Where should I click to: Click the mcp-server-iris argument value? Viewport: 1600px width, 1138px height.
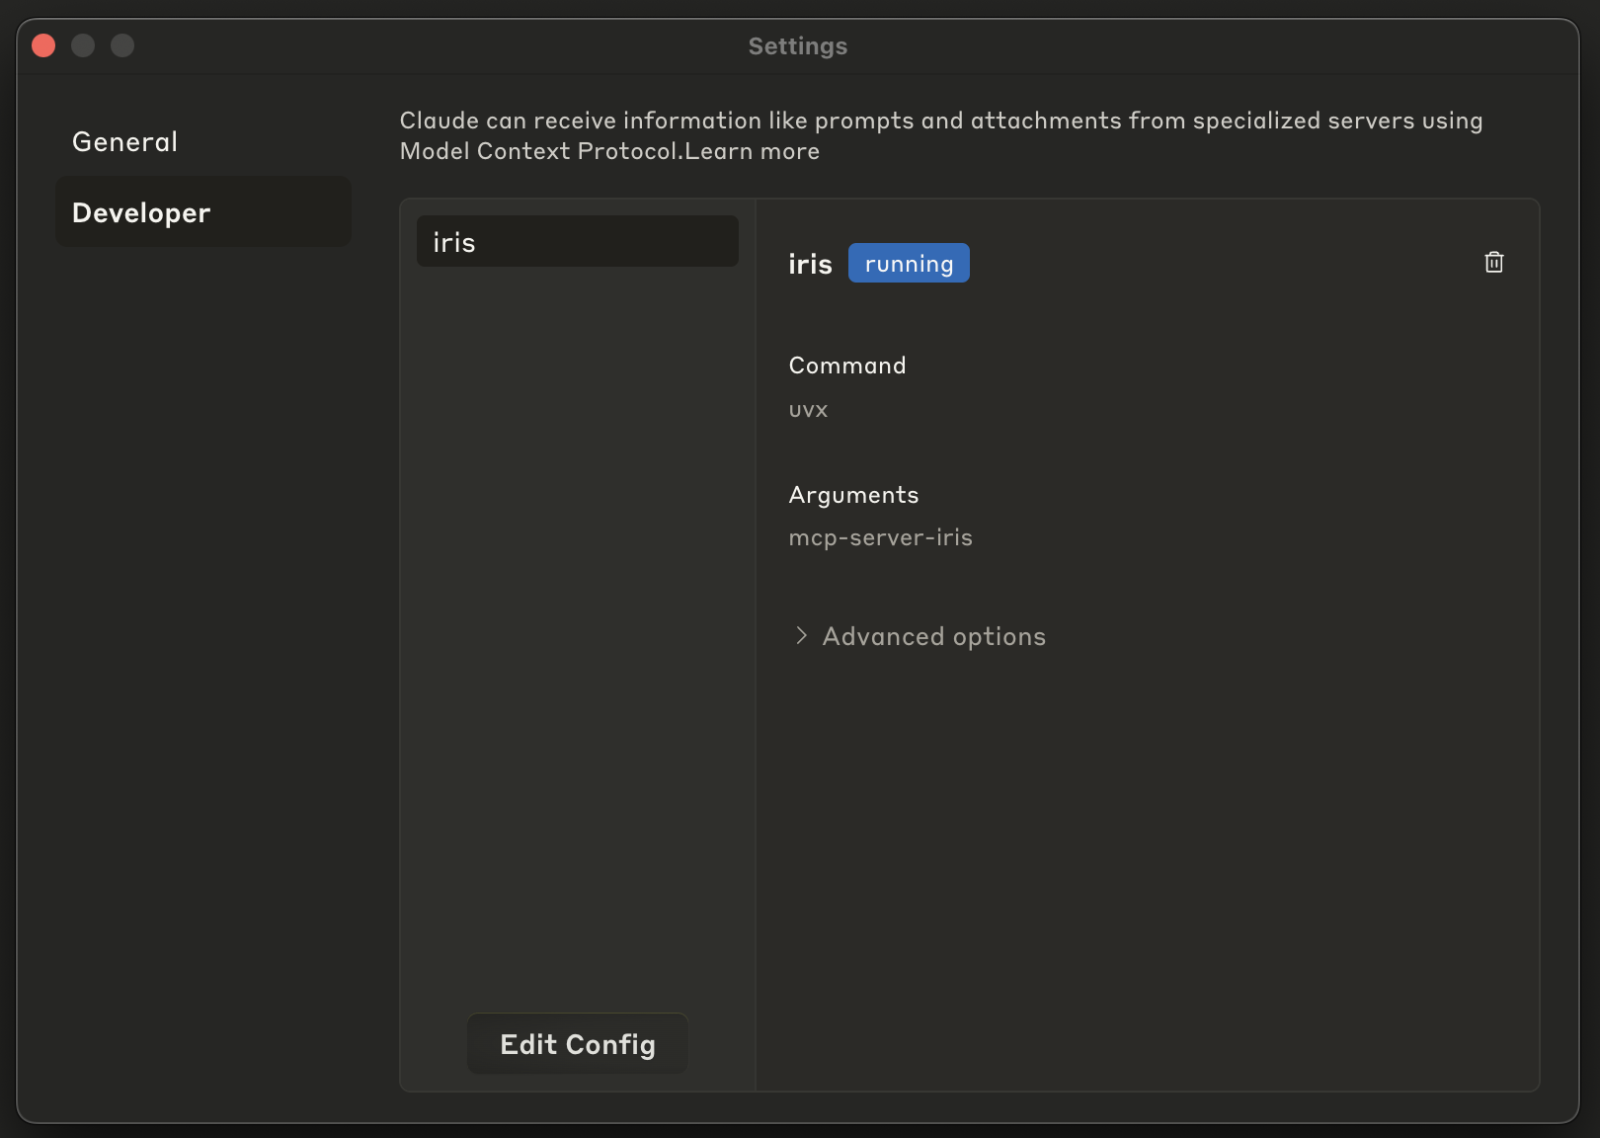(880, 538)
